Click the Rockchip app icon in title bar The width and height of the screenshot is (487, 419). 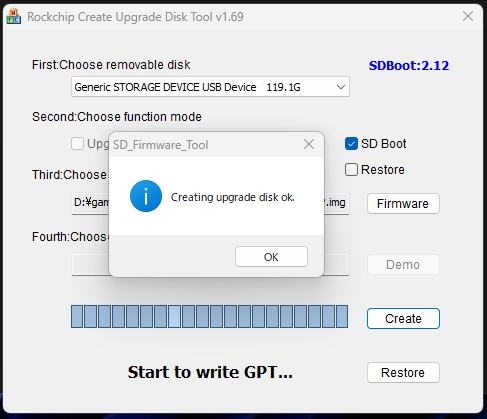tap(14, 16)
